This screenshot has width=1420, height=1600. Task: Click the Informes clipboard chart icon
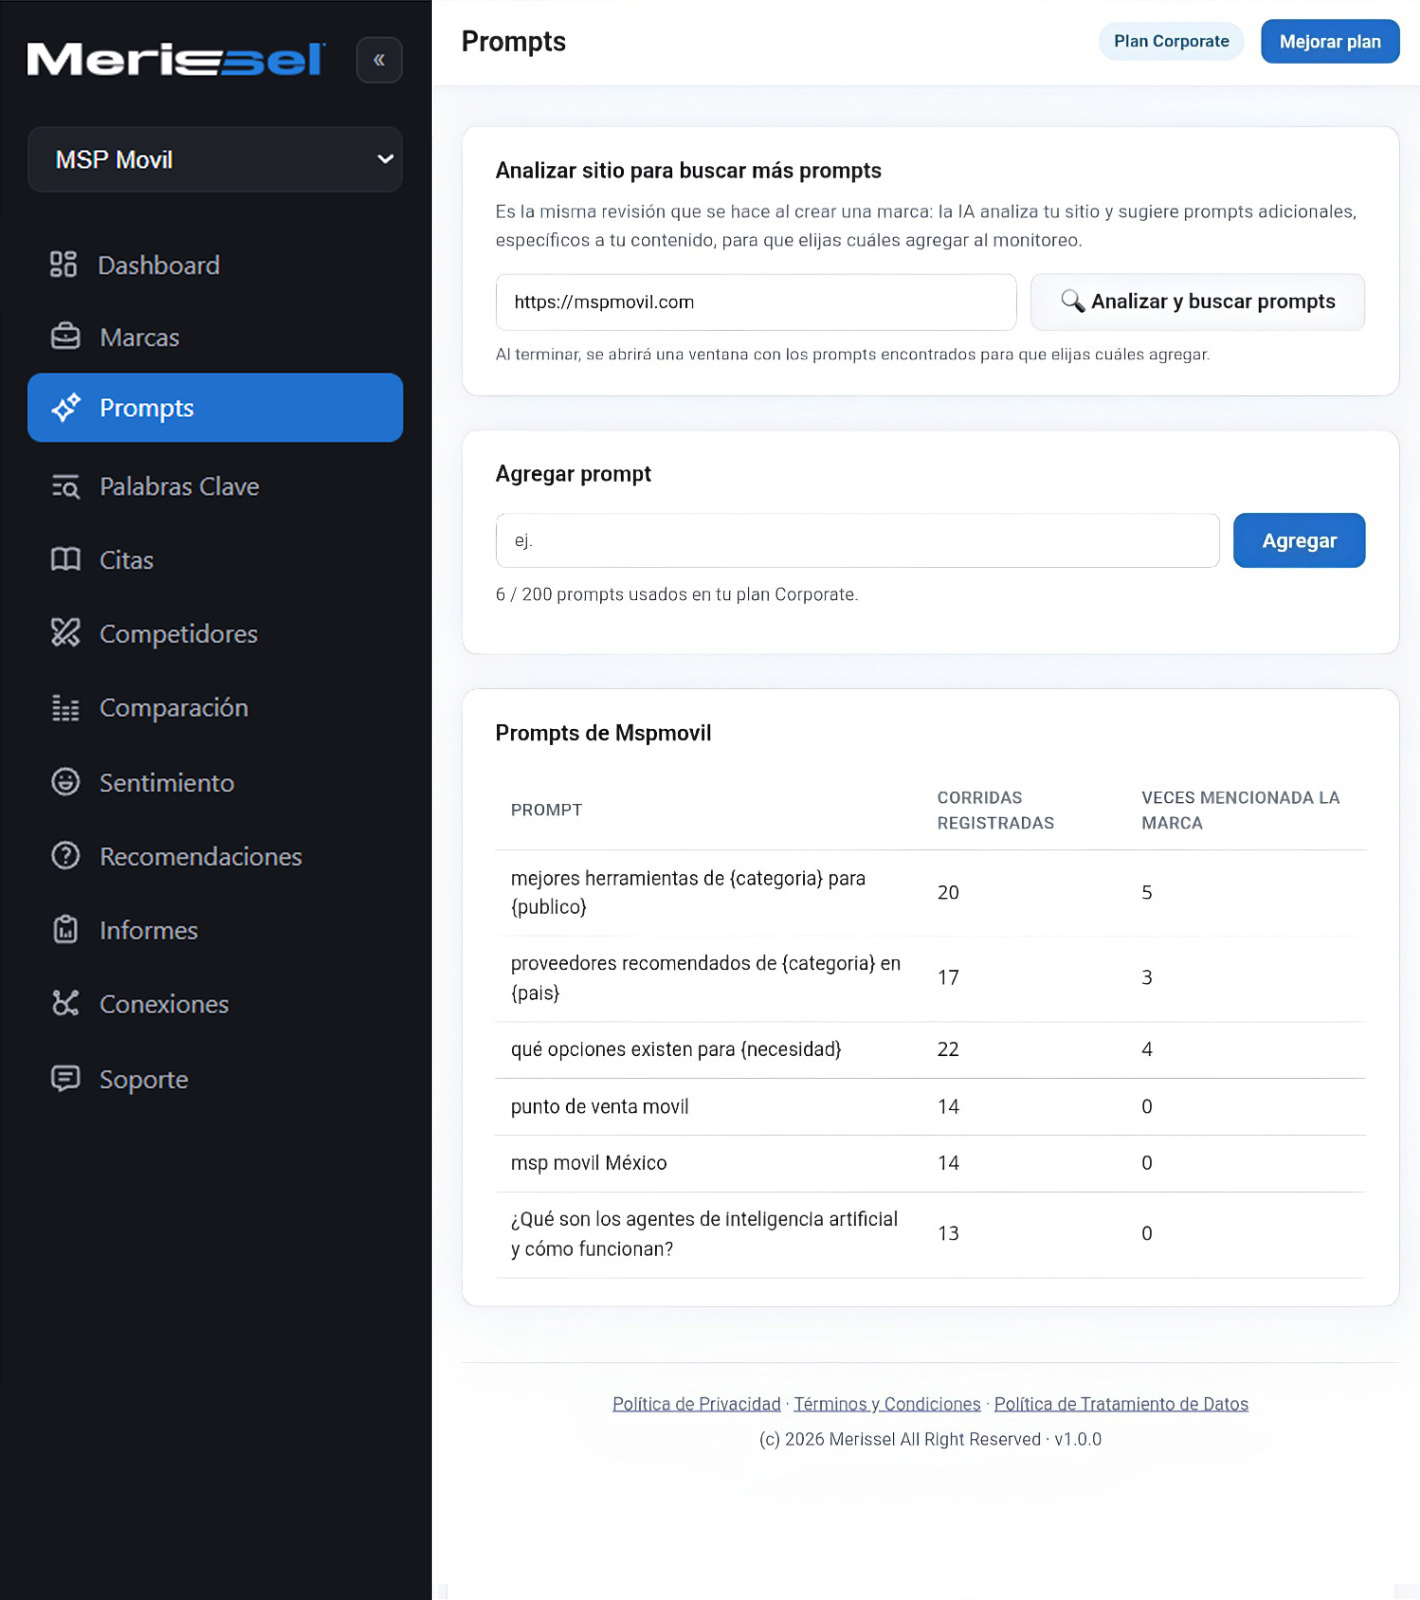click(66, 930)
